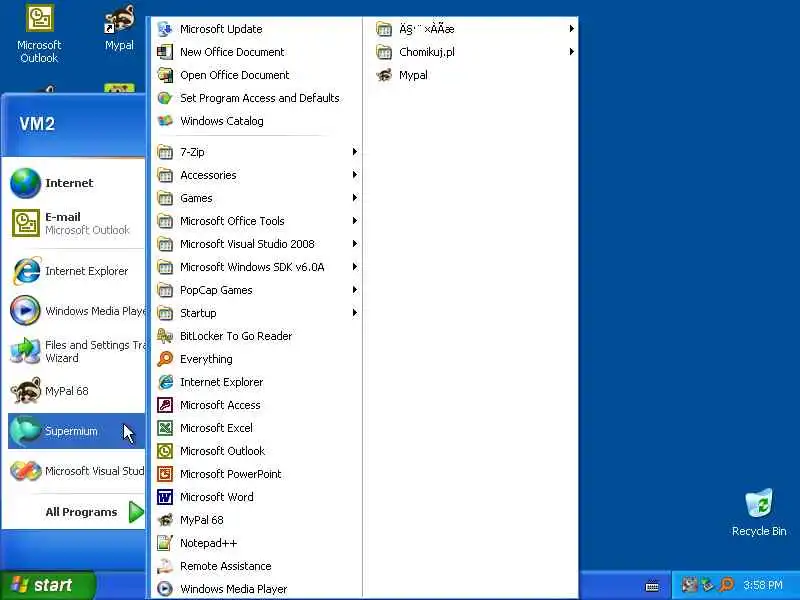Expand the 7-Zip submenu arrow
The width and height of the screenshot is (800, 600).
(x=355, y=152)
